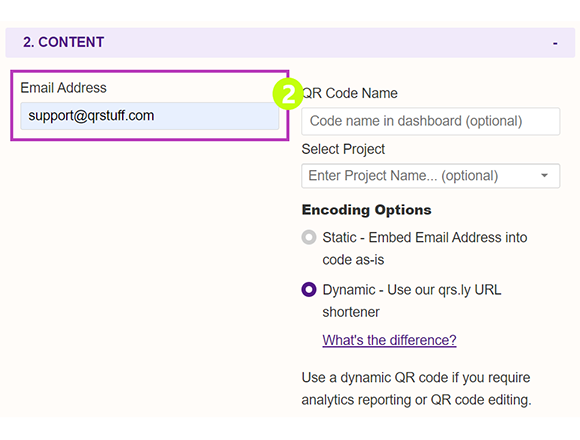Click the Encoding Options heading
The image size is (580, 440).
pos(367,210)
